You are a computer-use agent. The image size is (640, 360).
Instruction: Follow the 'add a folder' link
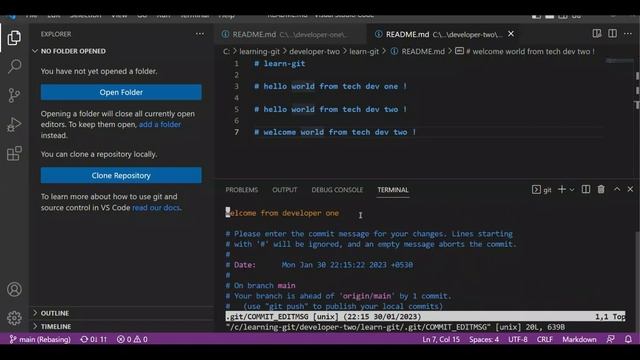coord(160,124)
